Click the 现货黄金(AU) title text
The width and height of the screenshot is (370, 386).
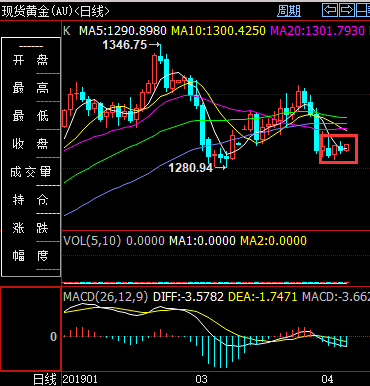(x=37, y=11)
